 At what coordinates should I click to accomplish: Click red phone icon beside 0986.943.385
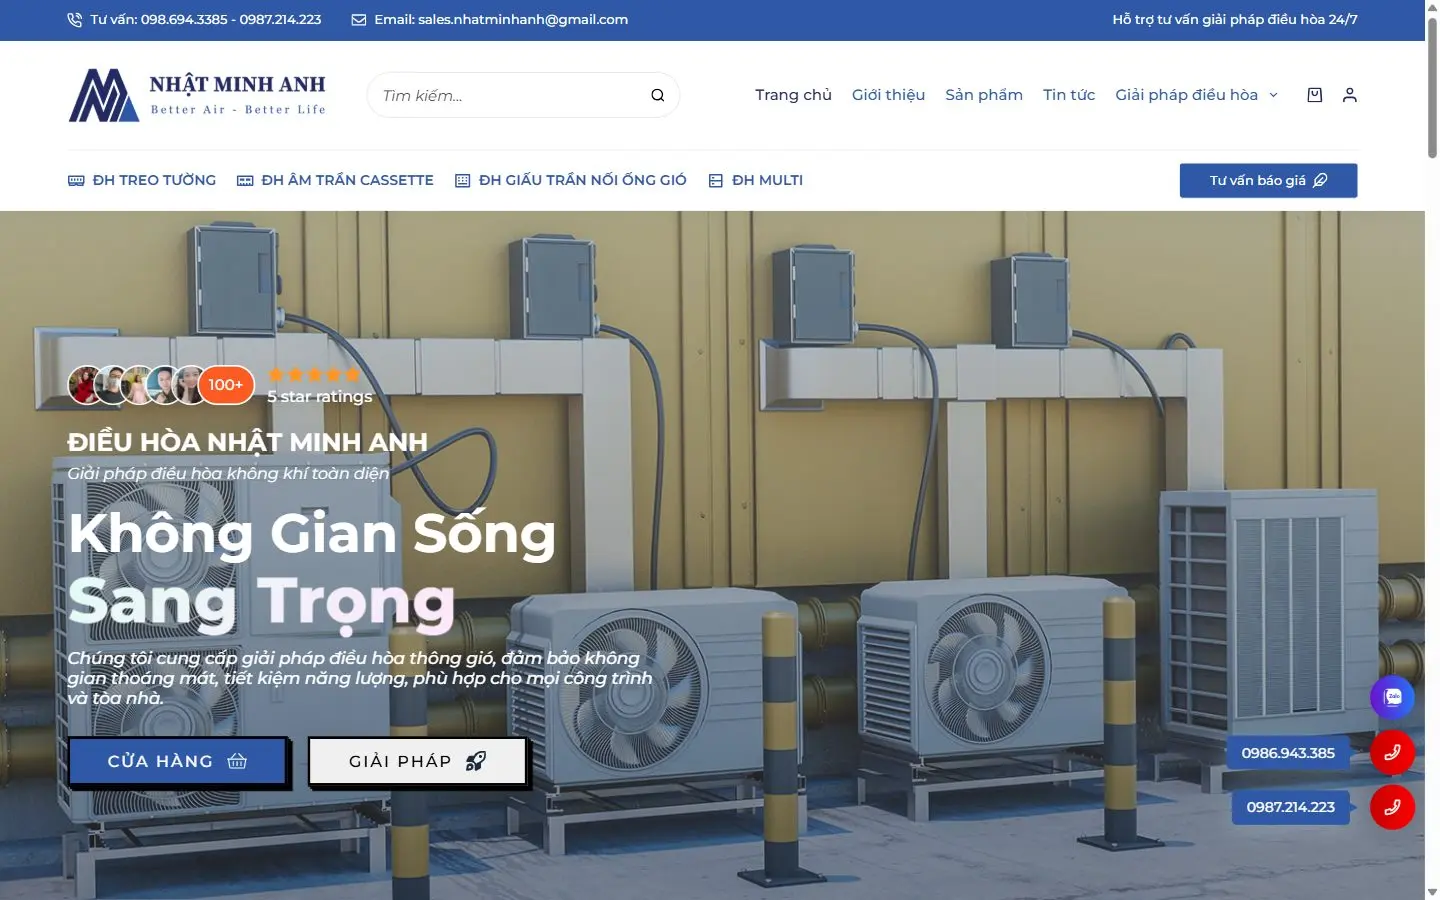1392,753
